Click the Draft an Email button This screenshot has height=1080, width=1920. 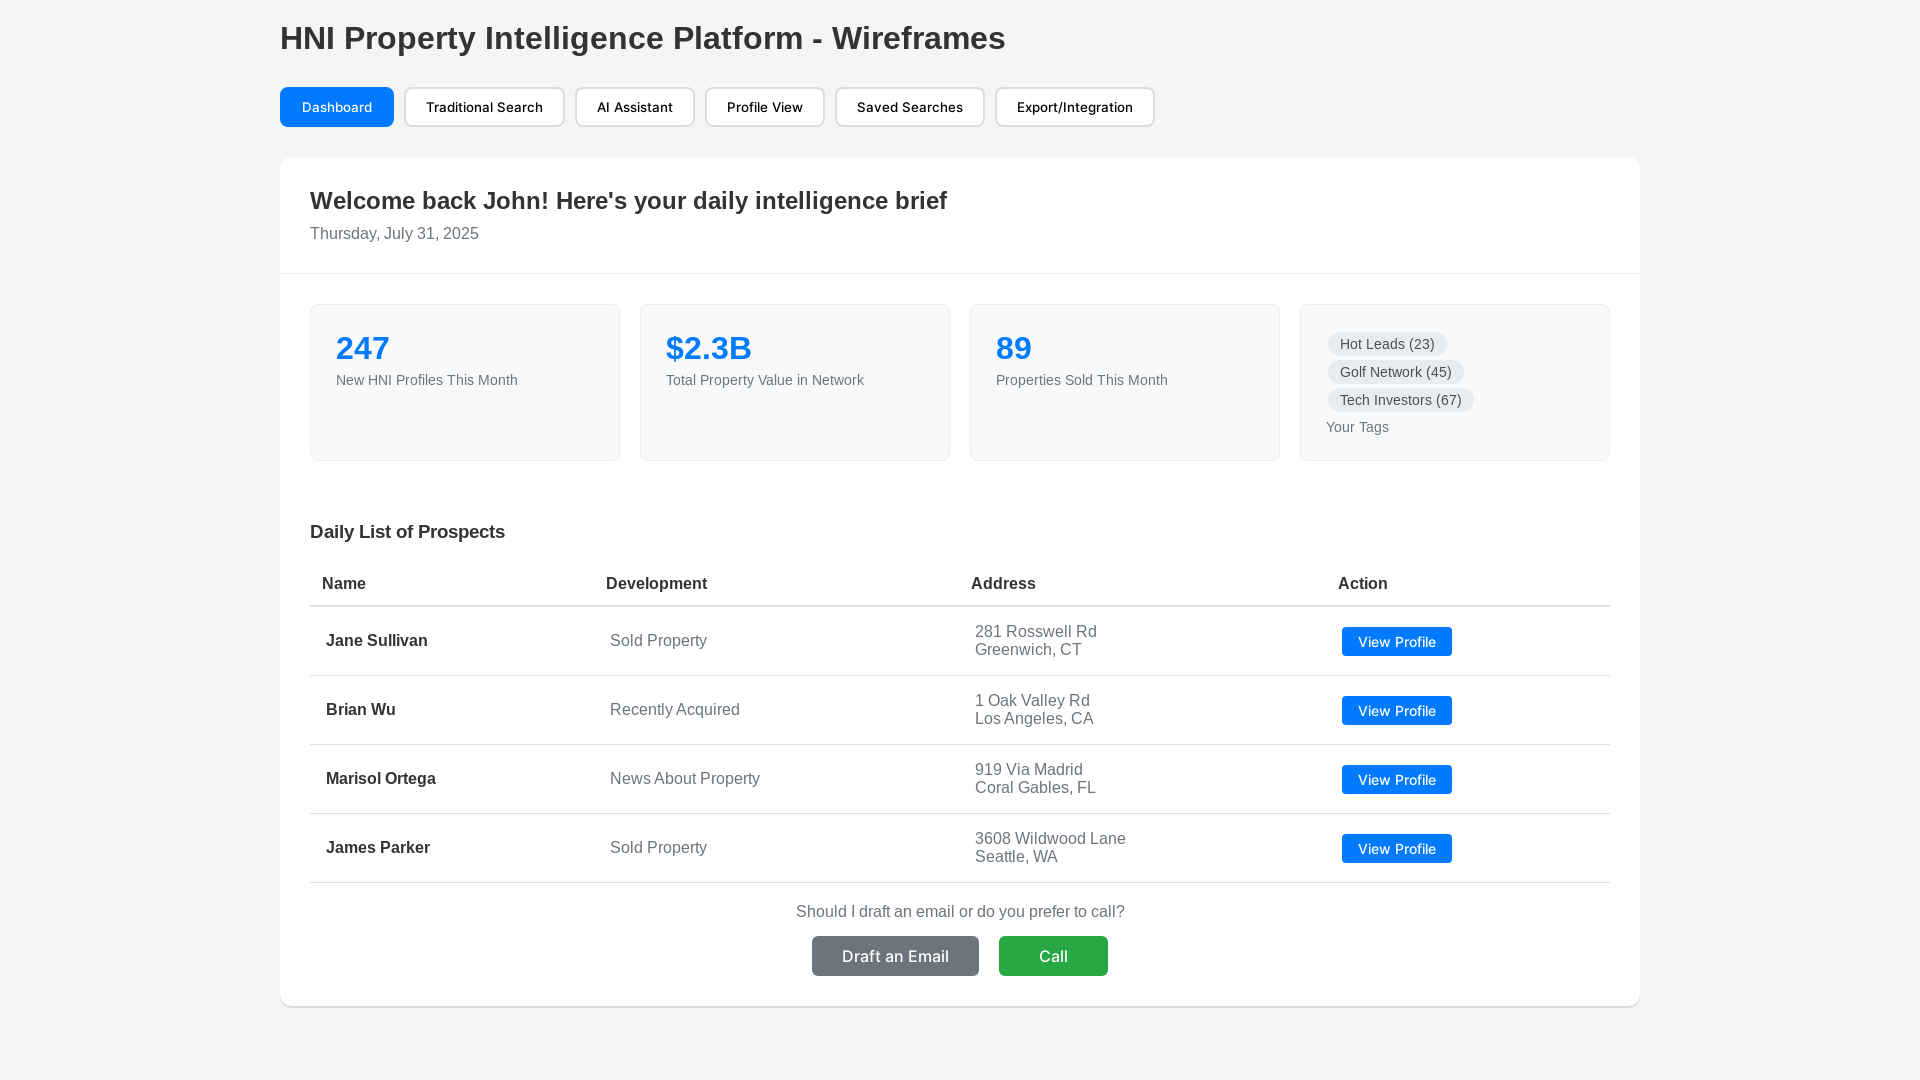tap(895, 956)
